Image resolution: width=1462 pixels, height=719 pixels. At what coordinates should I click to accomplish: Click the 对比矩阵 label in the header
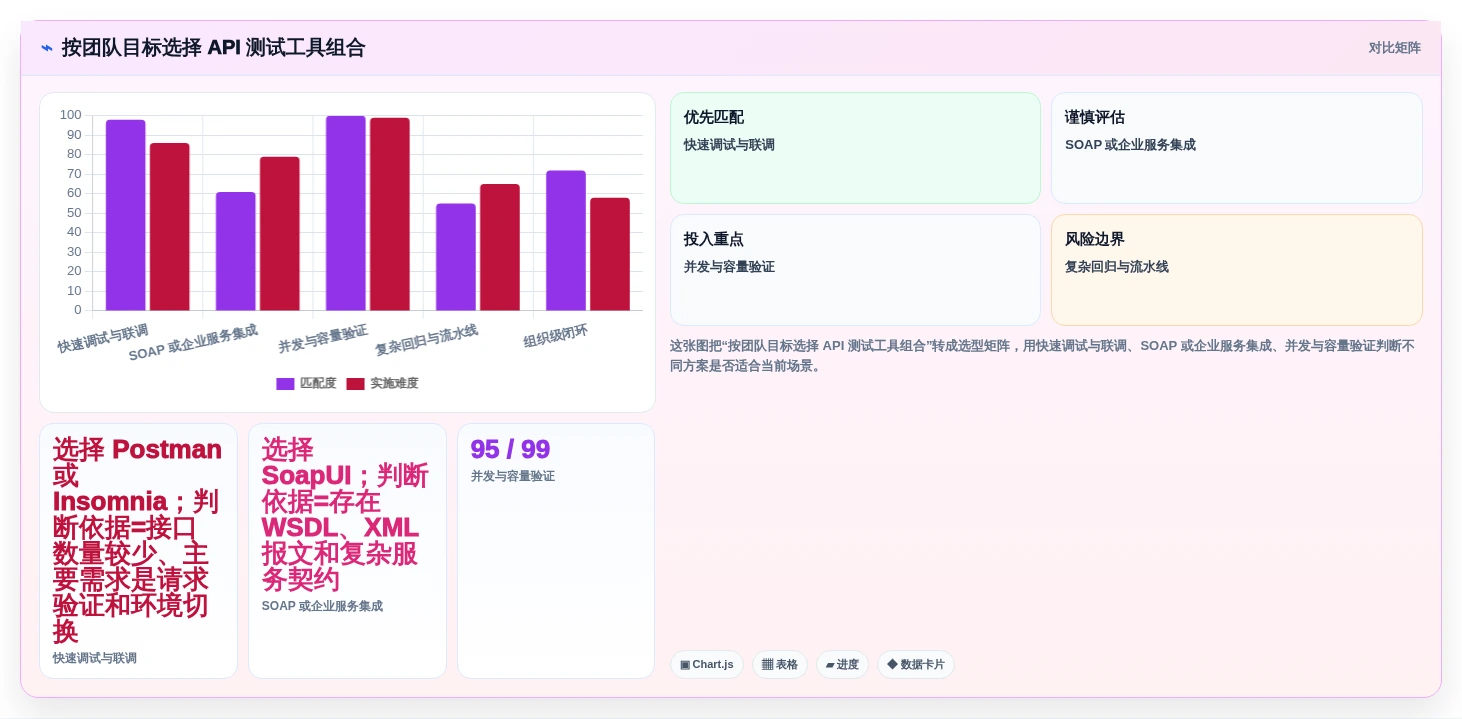[1394, 48]
